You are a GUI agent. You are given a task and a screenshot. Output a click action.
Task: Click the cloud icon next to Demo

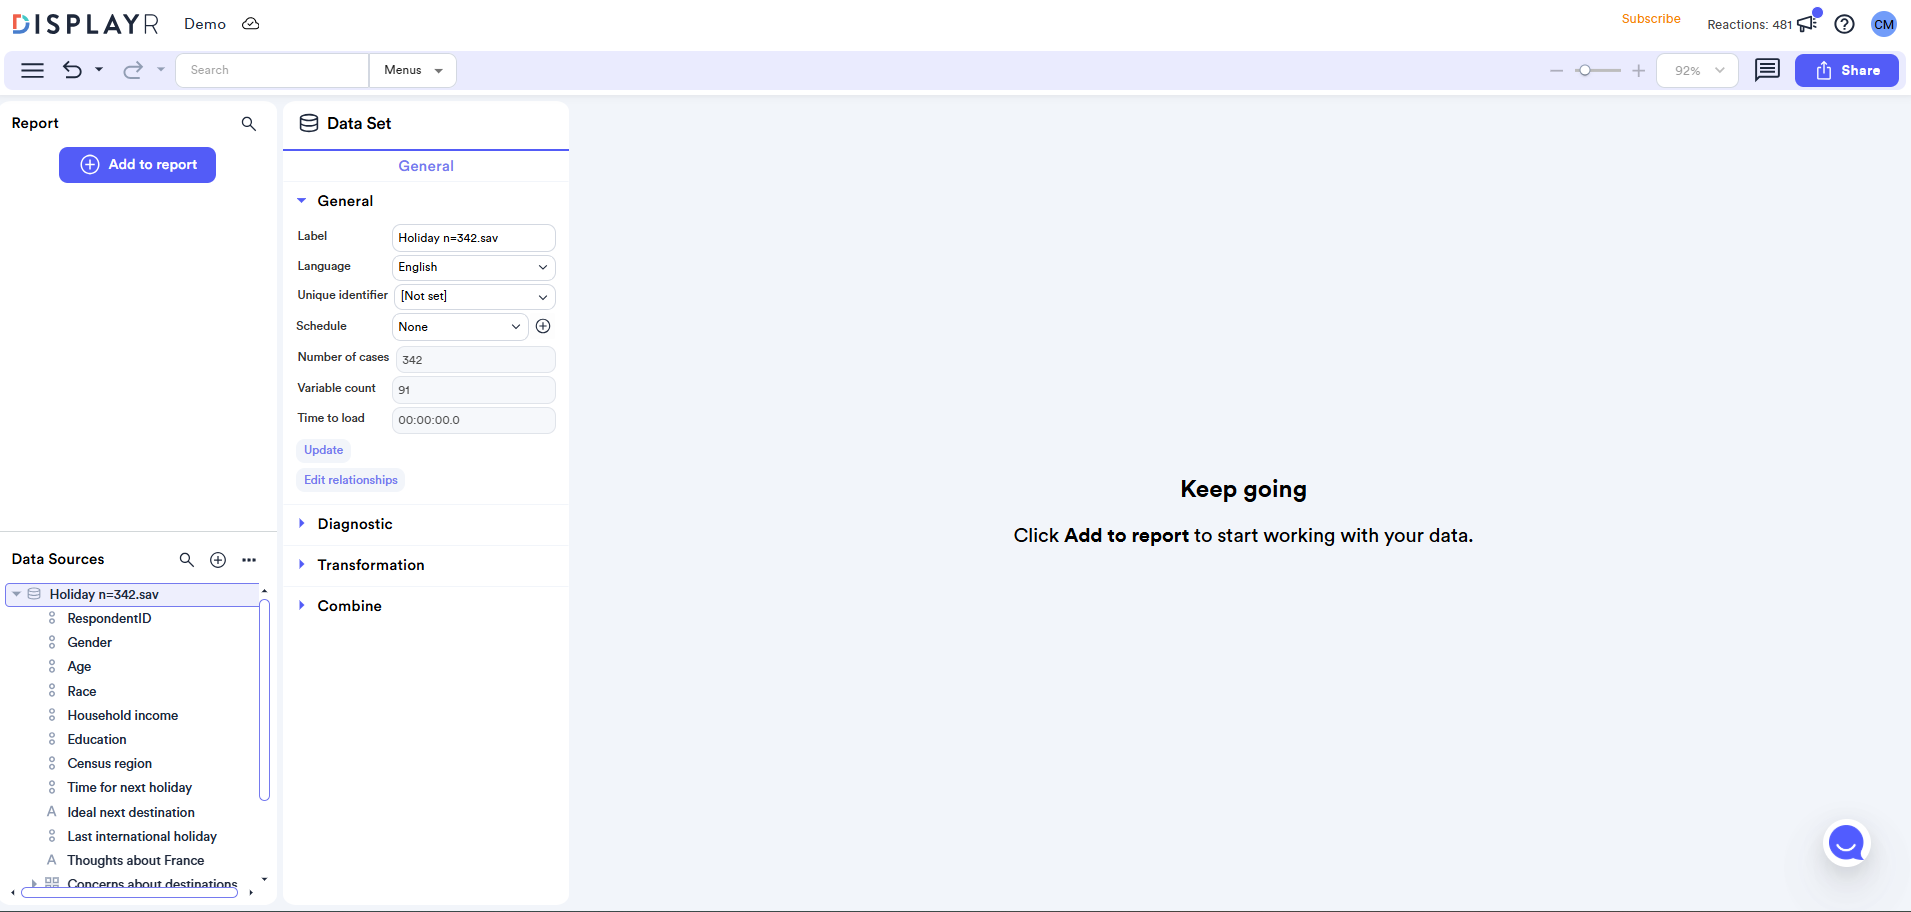[250, 23]
